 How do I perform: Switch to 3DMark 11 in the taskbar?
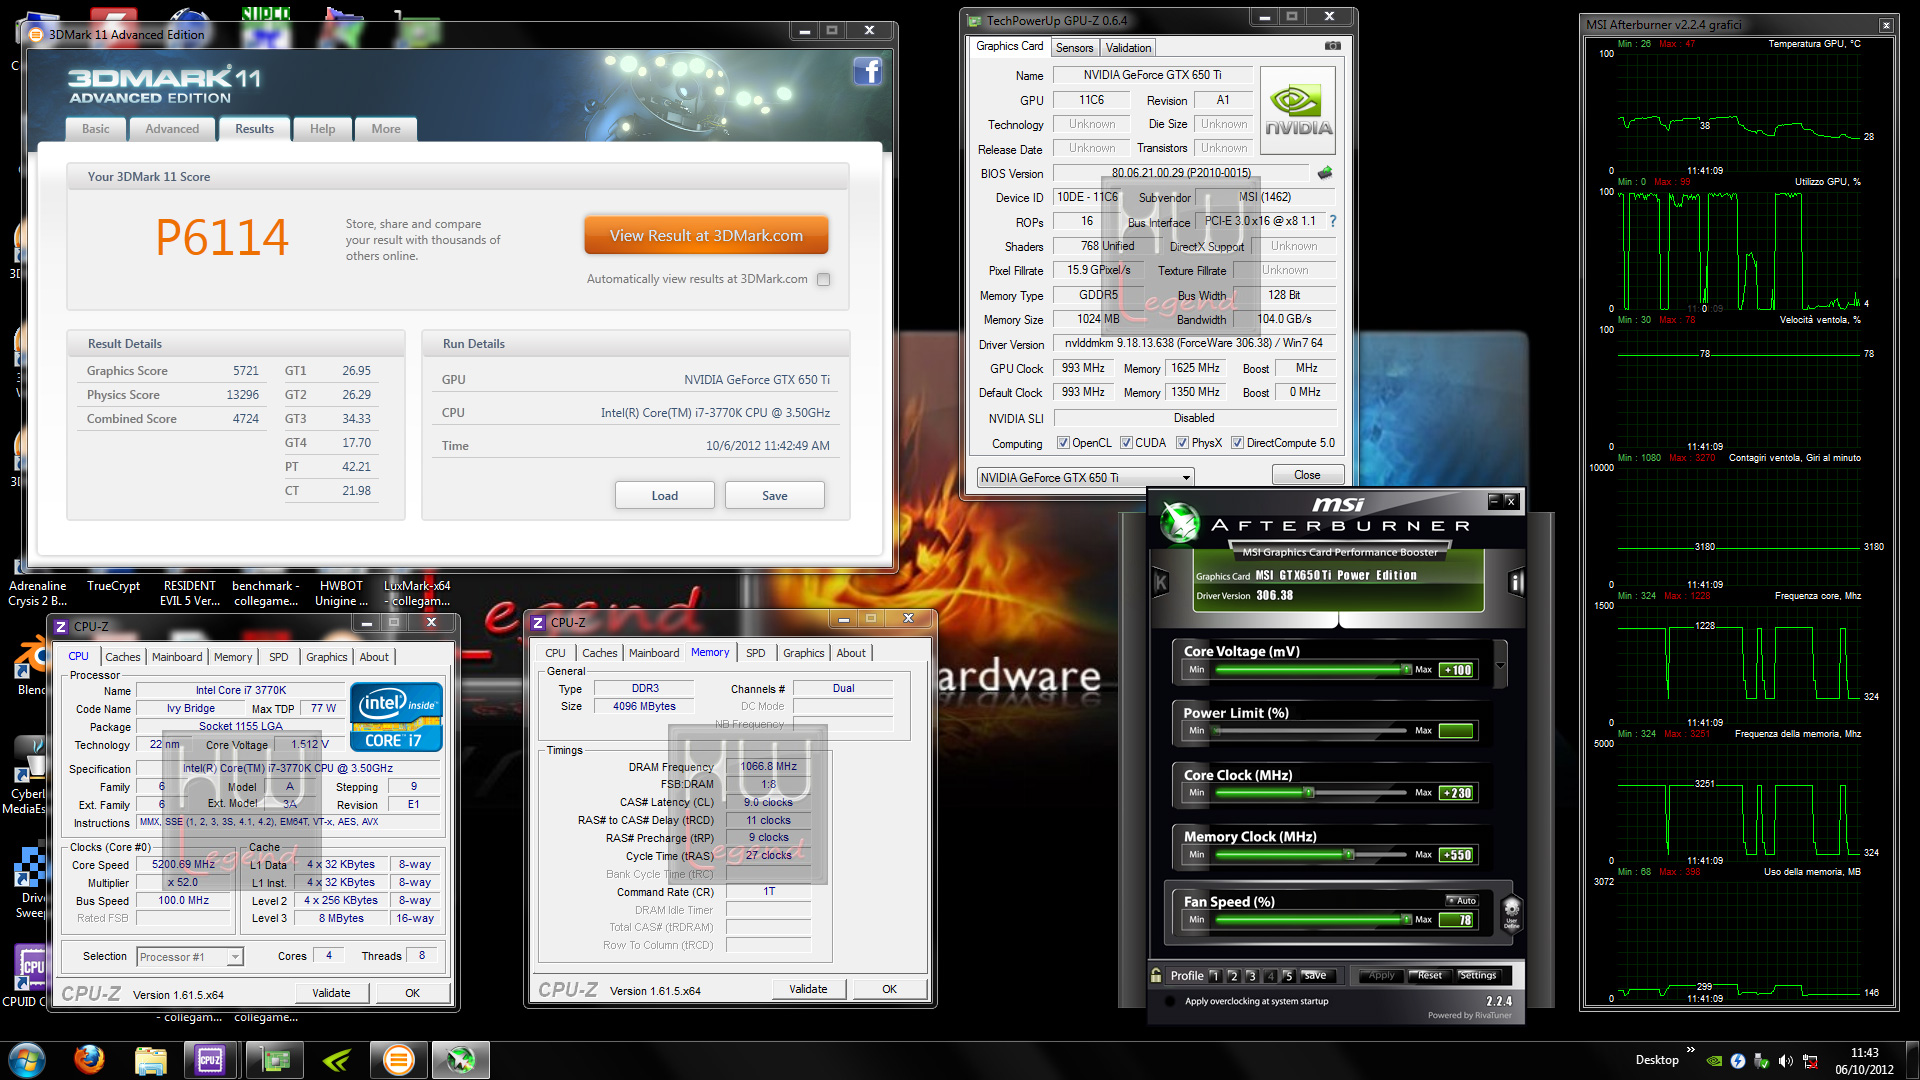tap(399, 1060)
